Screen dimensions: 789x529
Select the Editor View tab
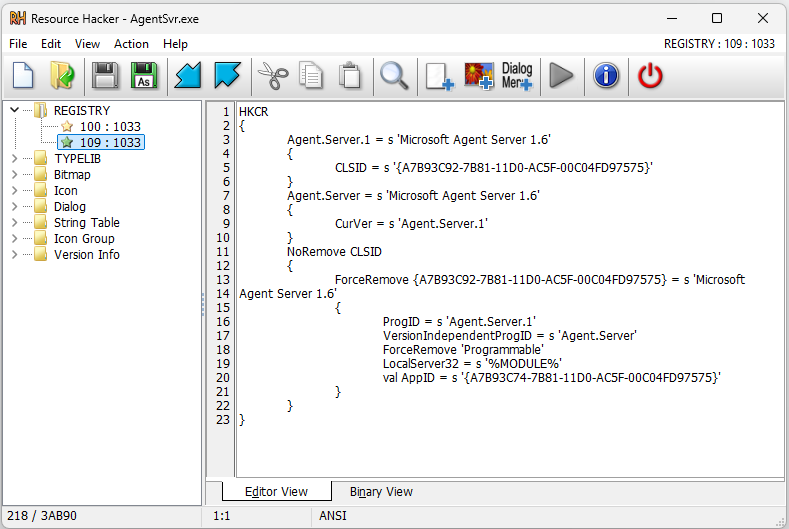(276, 492)
